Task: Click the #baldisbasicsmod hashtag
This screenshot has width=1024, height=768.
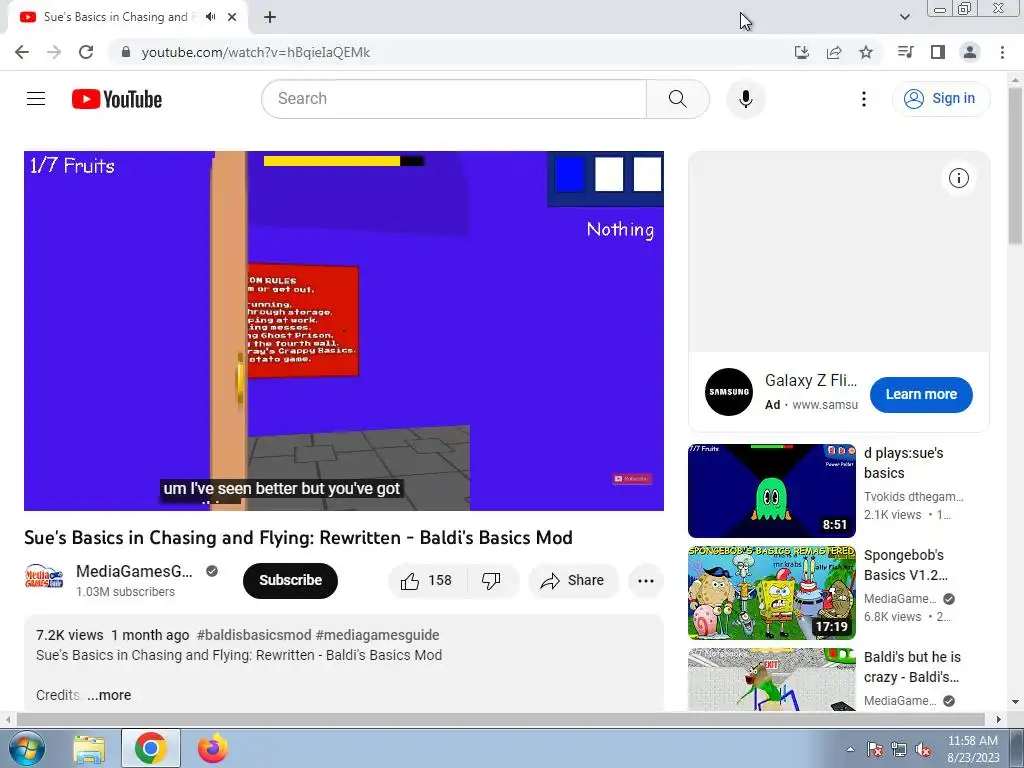Action: coord(254,635)
